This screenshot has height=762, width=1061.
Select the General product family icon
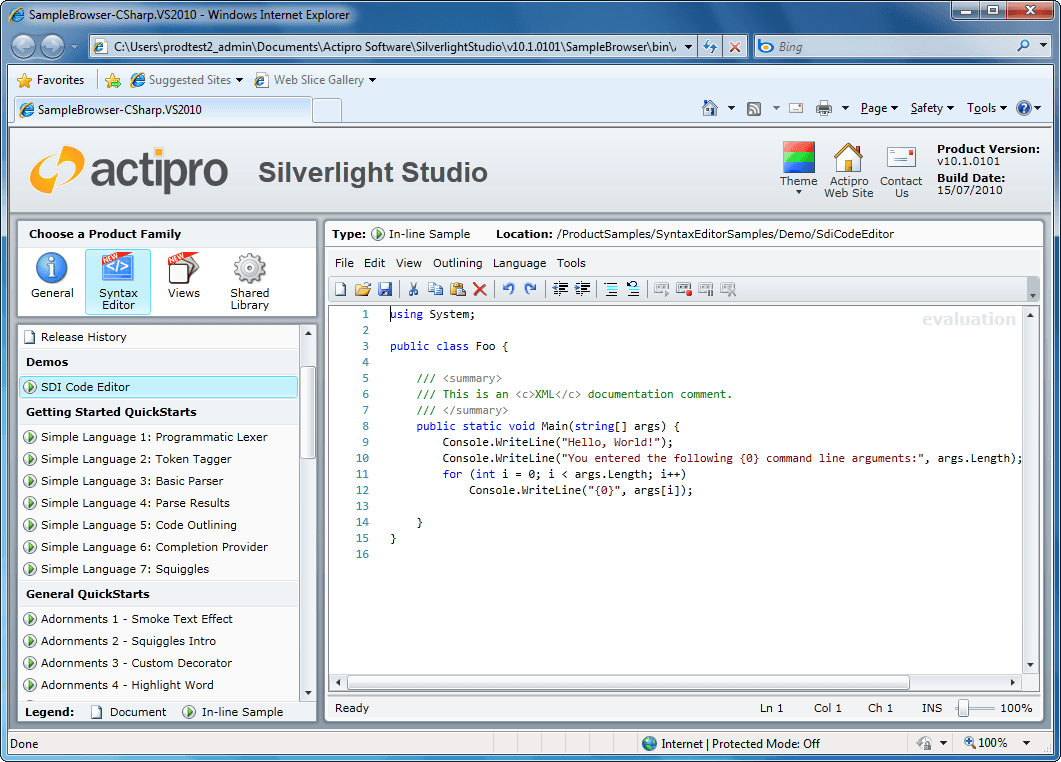coord(52,275)
